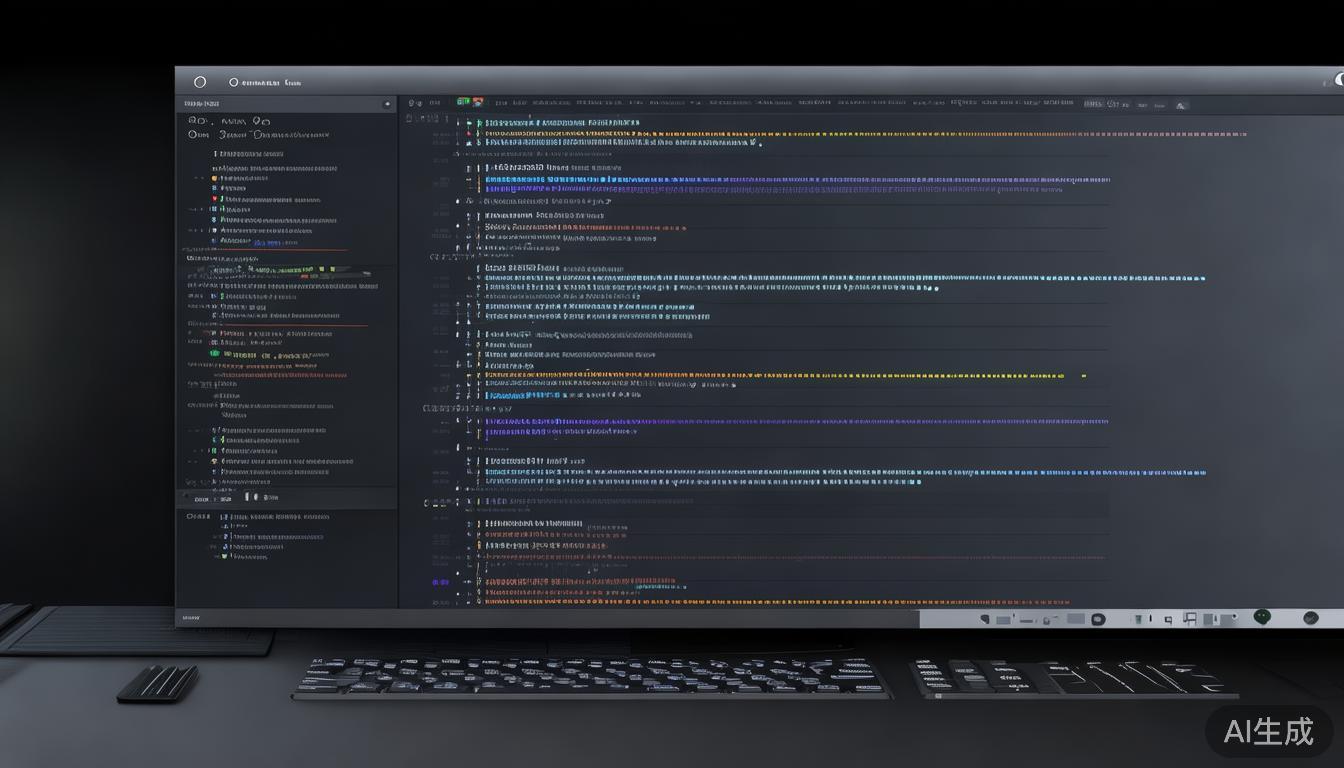Click the circle icon beside the window title text

(x=234, y=82)
